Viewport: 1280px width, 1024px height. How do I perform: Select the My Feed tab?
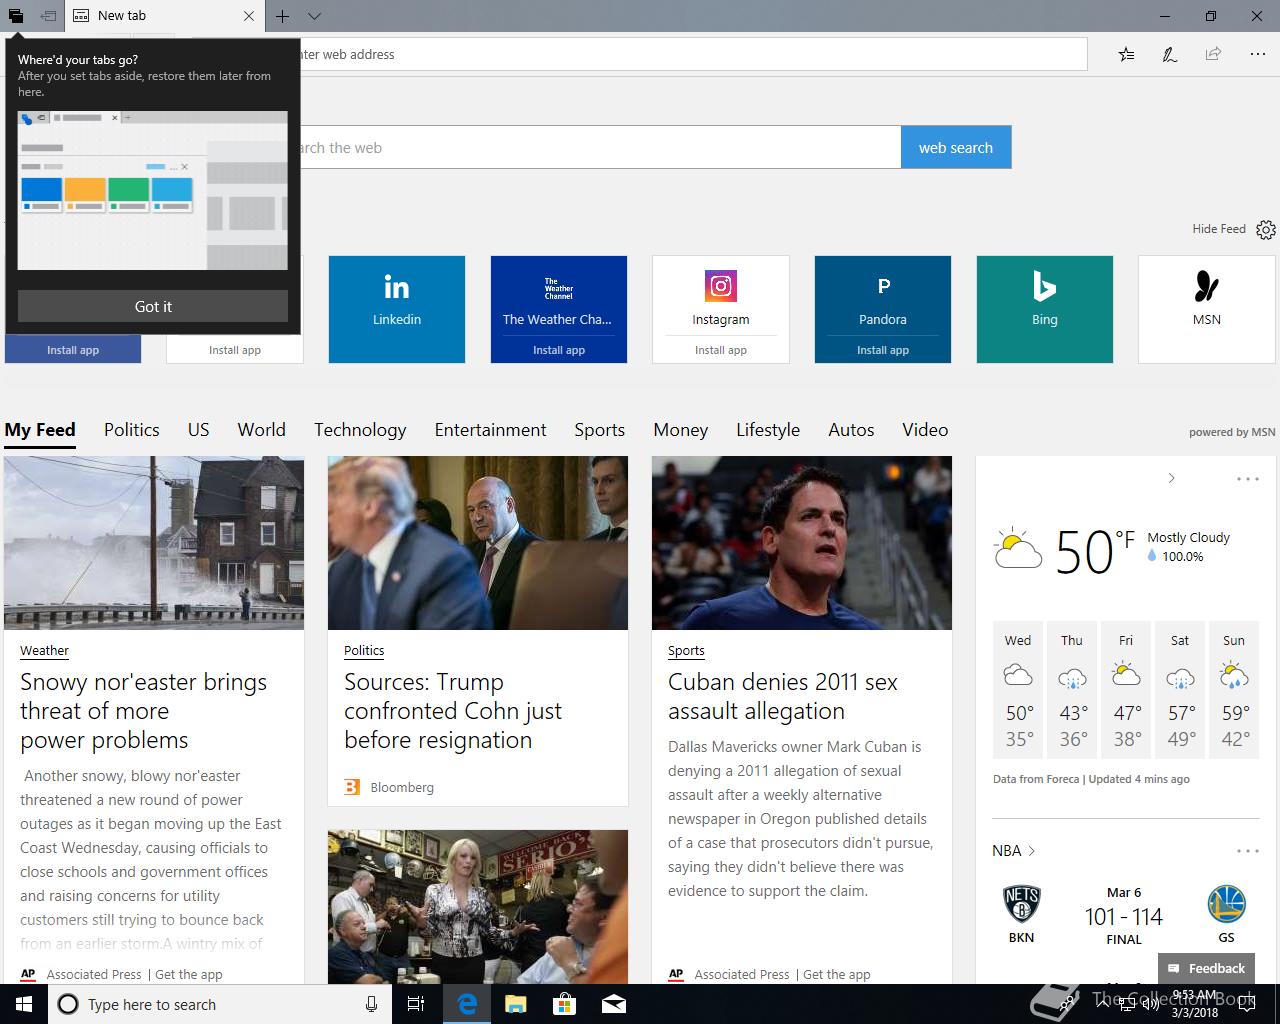pos(40,430)
